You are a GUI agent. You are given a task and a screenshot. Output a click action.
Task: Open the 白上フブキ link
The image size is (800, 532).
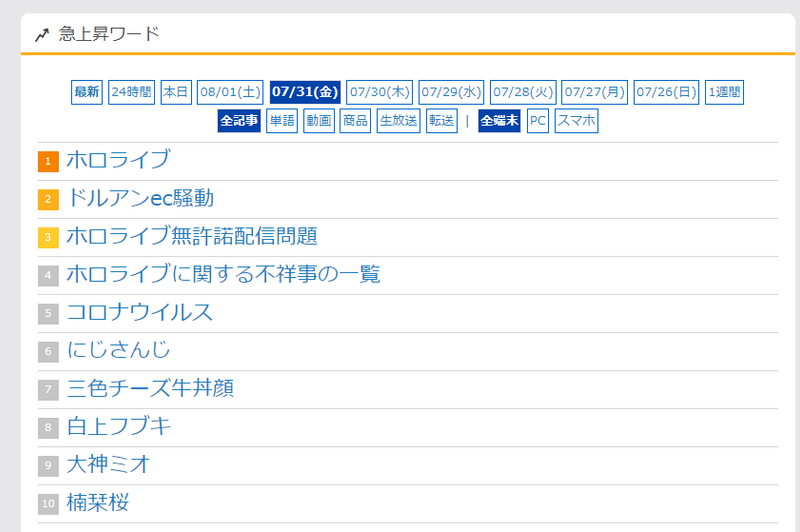click(119, 426)
